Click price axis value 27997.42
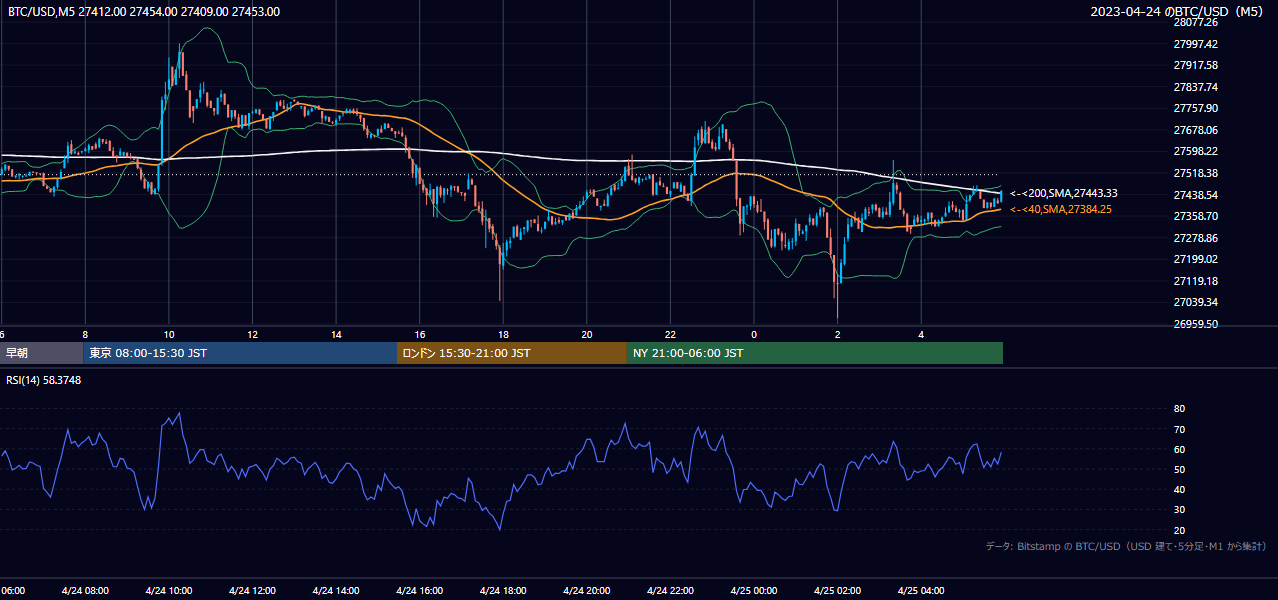The image size is (1278, 600). [x=1195, y=44]
